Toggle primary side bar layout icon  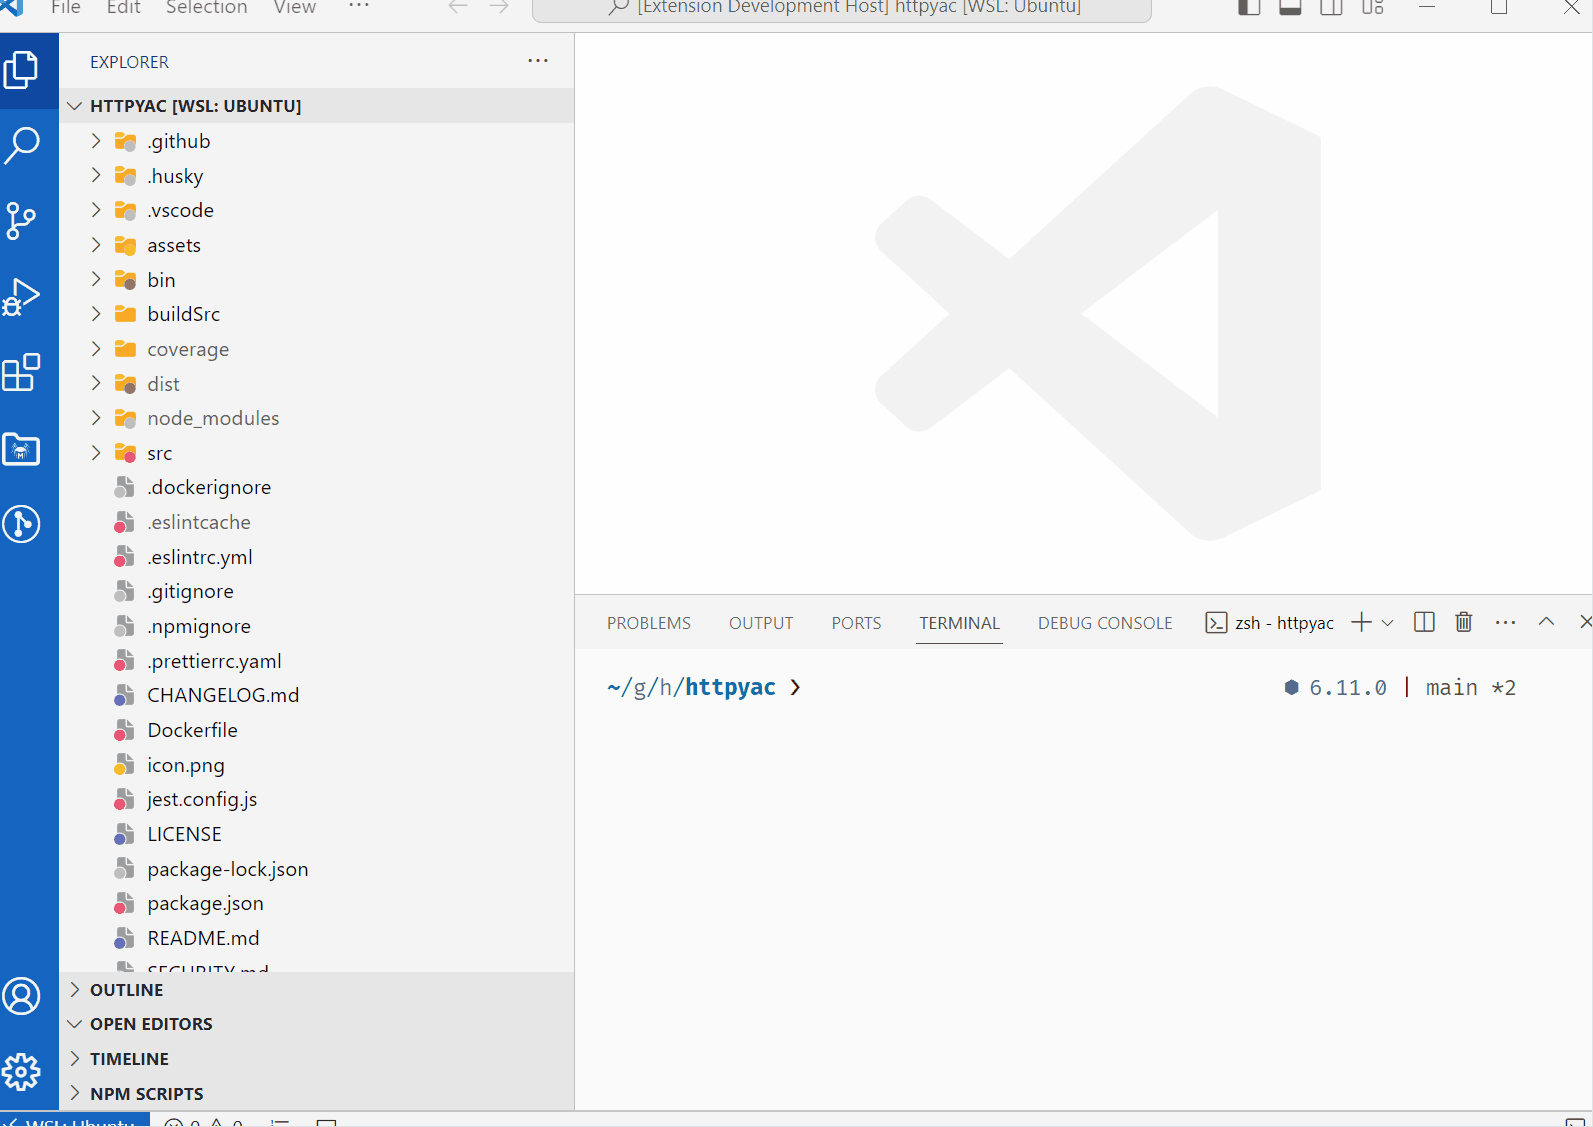pos(1249,7)
